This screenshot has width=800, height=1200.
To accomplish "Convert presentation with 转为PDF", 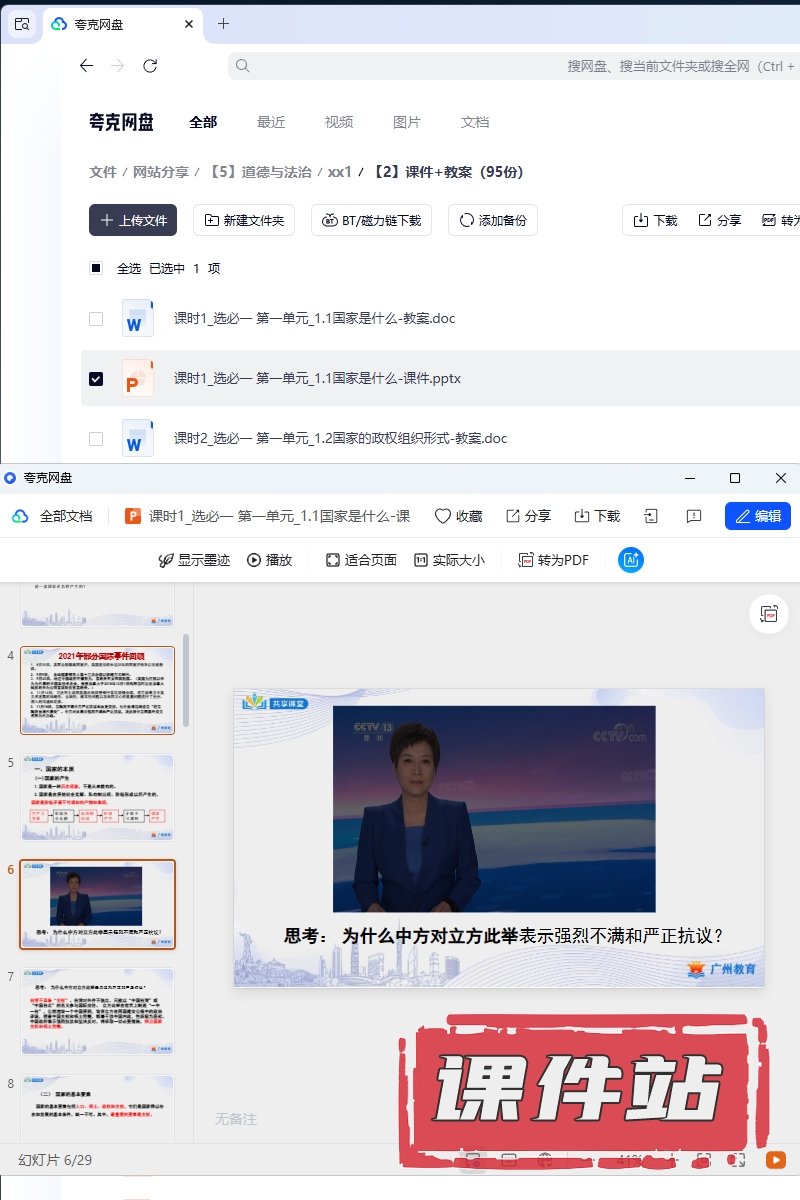I will [x=553, y=560].
